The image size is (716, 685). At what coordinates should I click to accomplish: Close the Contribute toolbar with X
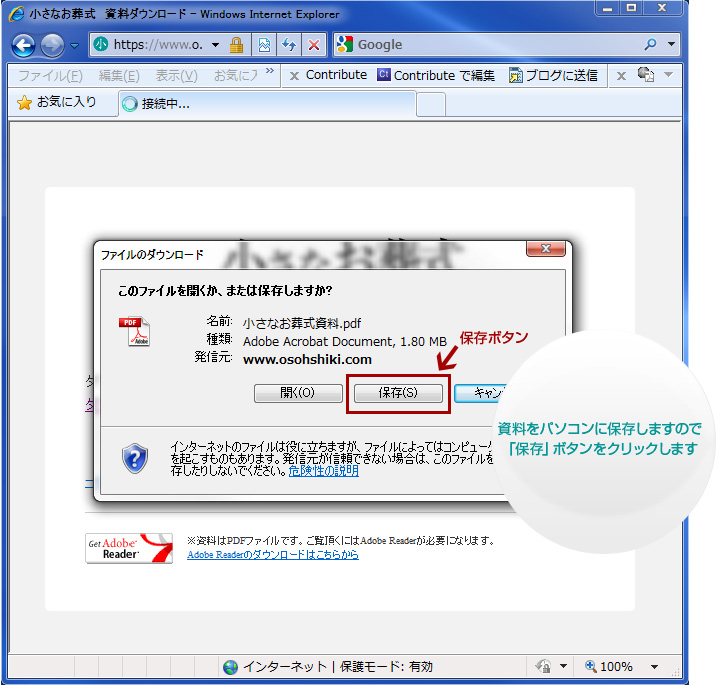click(x=295, y=76)
